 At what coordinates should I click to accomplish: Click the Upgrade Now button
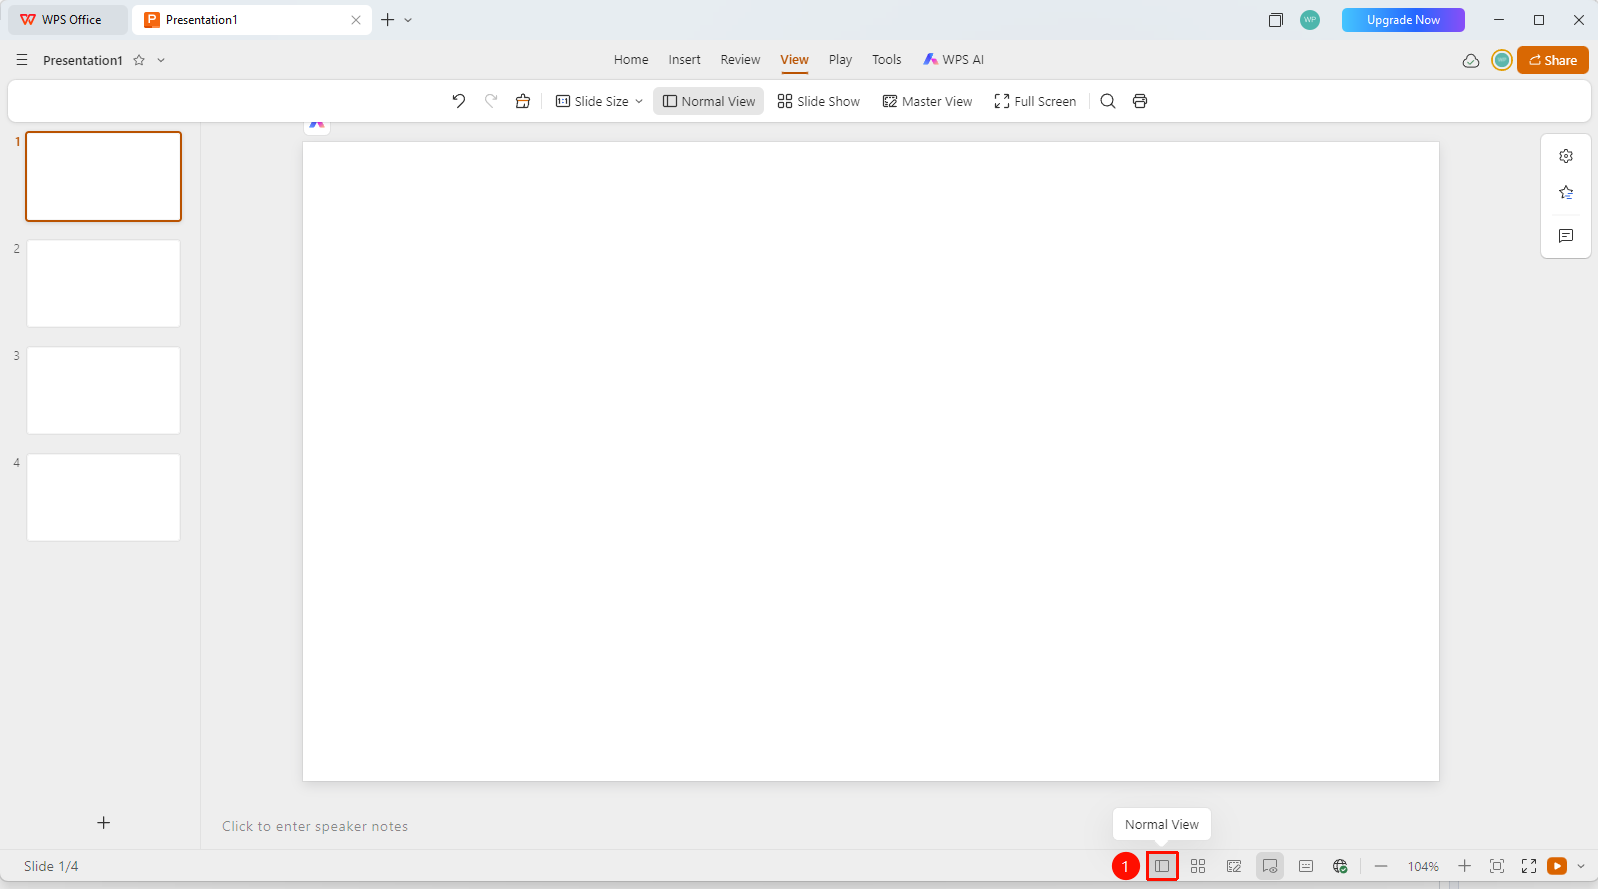coord(1403,20)
